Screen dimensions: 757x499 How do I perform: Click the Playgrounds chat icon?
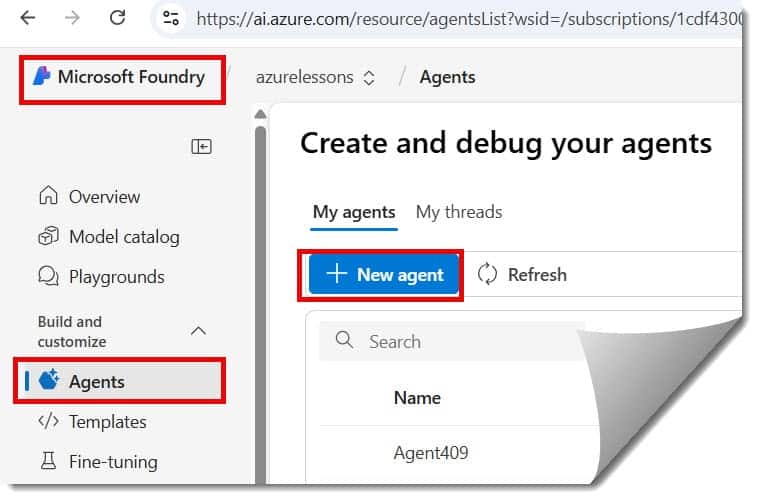click(48, 276)
